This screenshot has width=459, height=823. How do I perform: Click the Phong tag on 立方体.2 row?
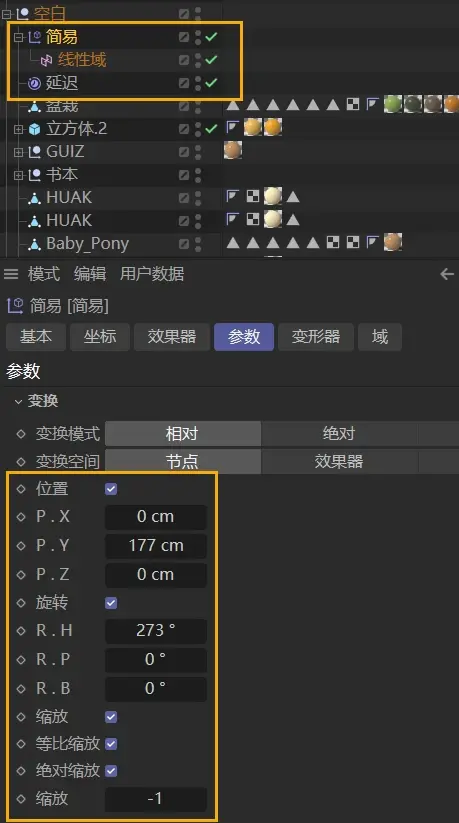coord(232,126)
